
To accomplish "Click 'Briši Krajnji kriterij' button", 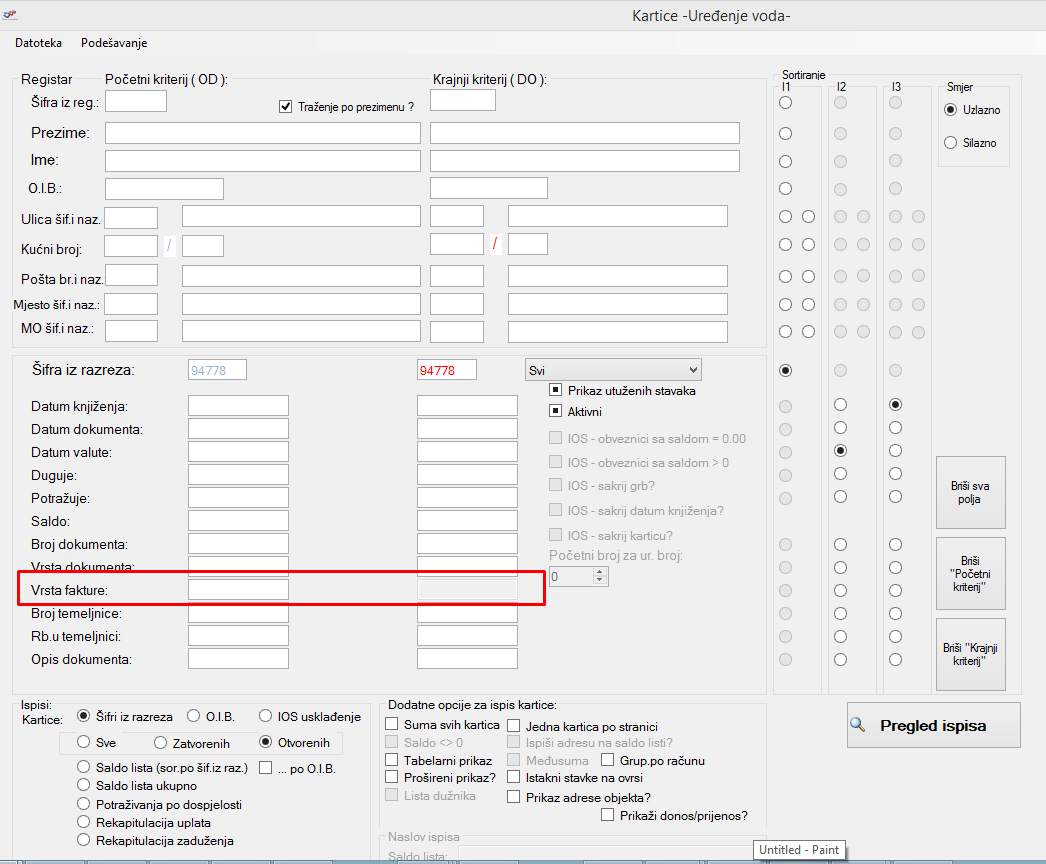I will [970, 654].
